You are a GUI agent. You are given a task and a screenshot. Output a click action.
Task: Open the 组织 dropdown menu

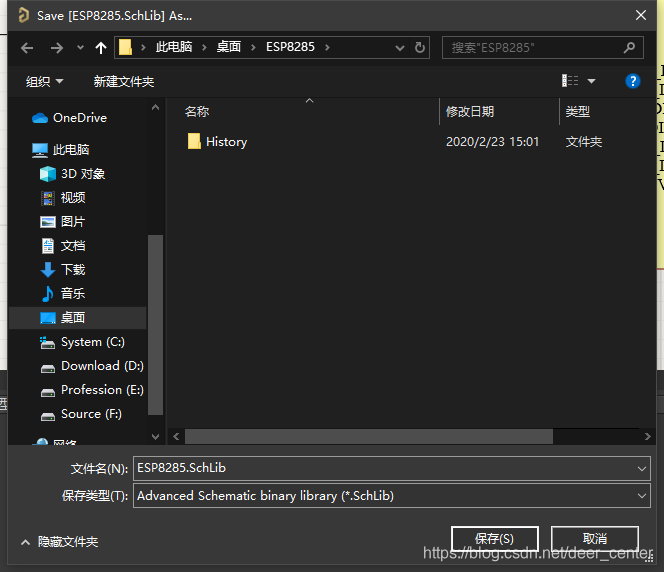click(44, 81)
